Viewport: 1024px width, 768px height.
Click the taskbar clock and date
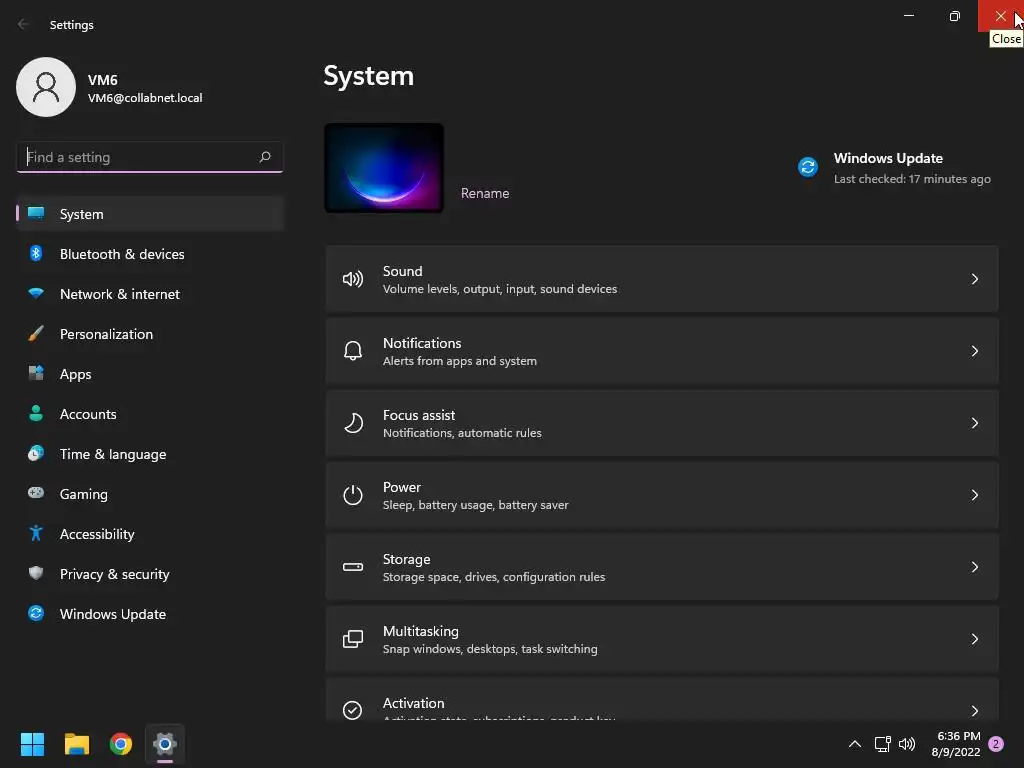tap(958, 744)
